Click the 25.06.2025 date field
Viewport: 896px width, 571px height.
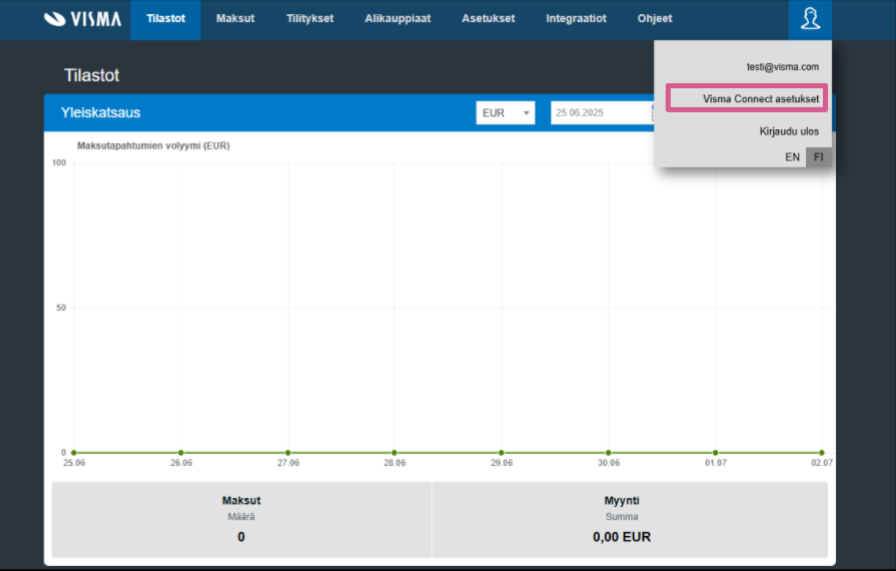coord(600,113)
